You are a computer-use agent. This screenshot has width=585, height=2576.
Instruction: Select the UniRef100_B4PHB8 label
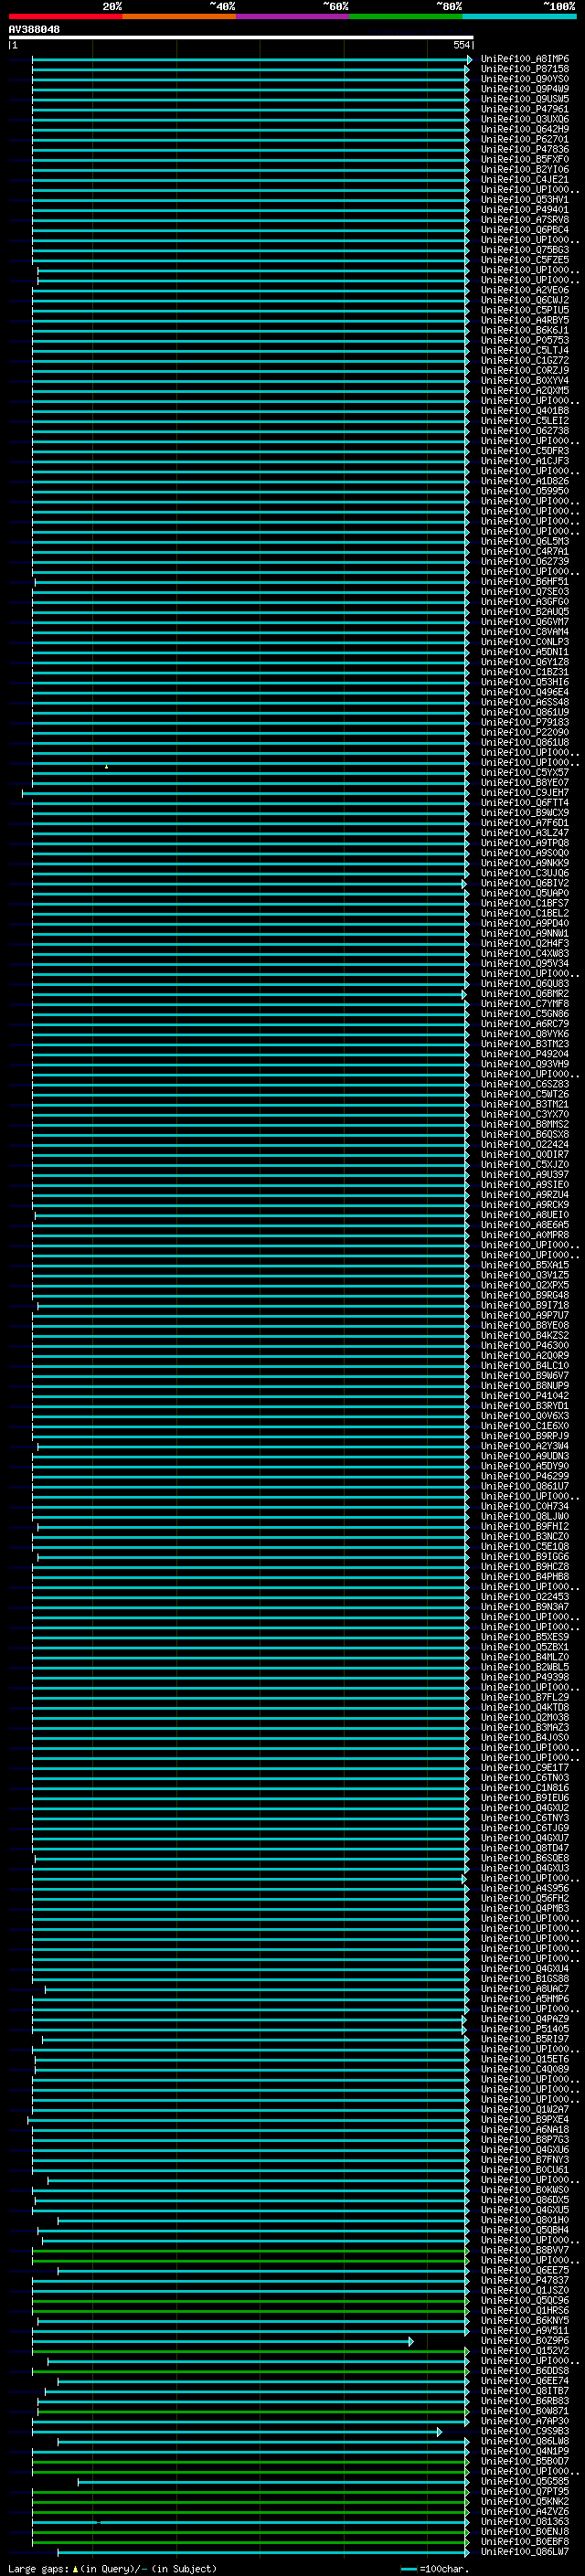525,1577
